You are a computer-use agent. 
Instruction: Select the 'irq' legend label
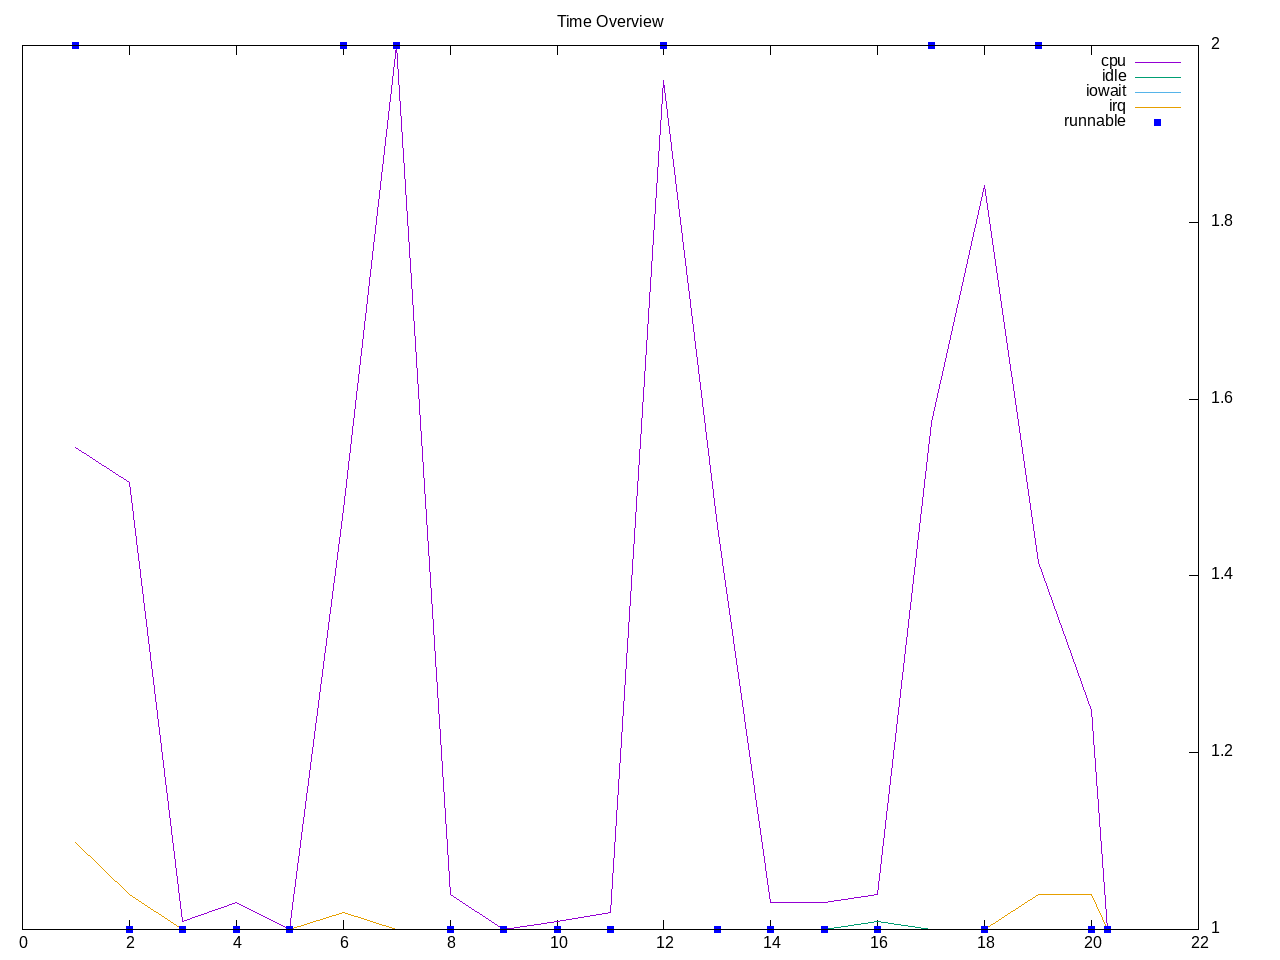pos(1116,106)
